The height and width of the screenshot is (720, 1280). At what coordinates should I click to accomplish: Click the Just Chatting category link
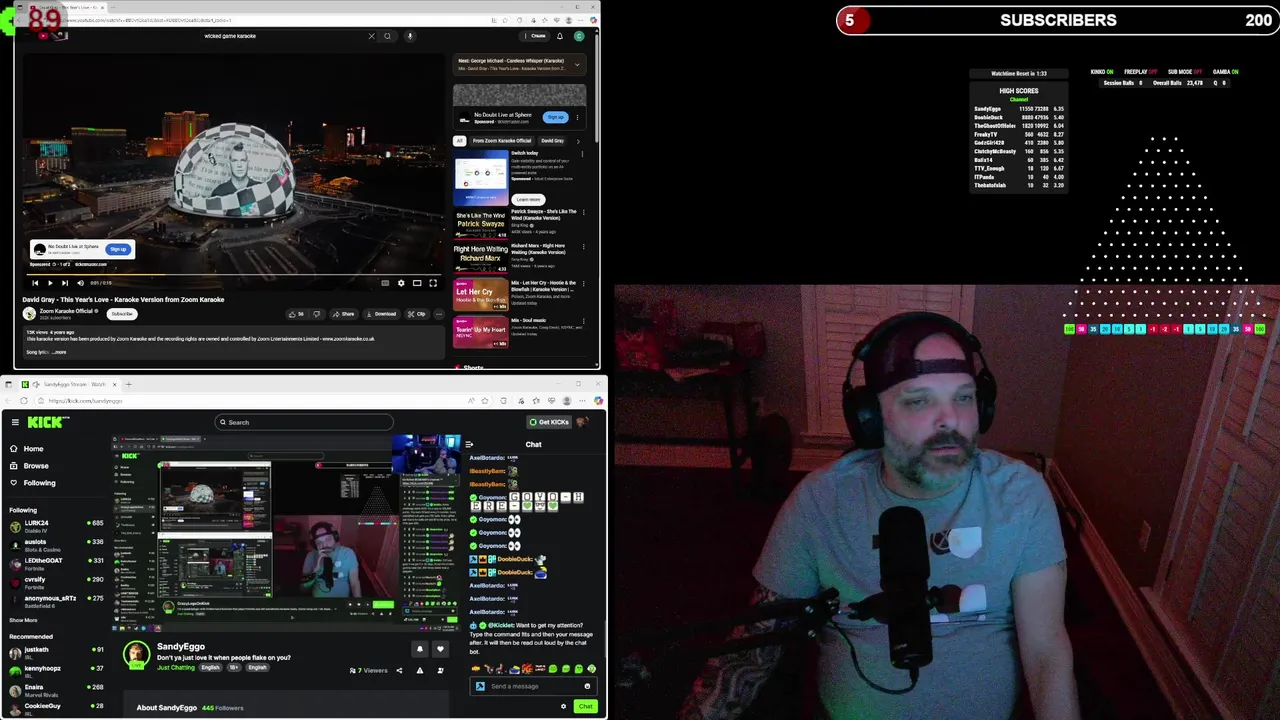coord(176,667)
